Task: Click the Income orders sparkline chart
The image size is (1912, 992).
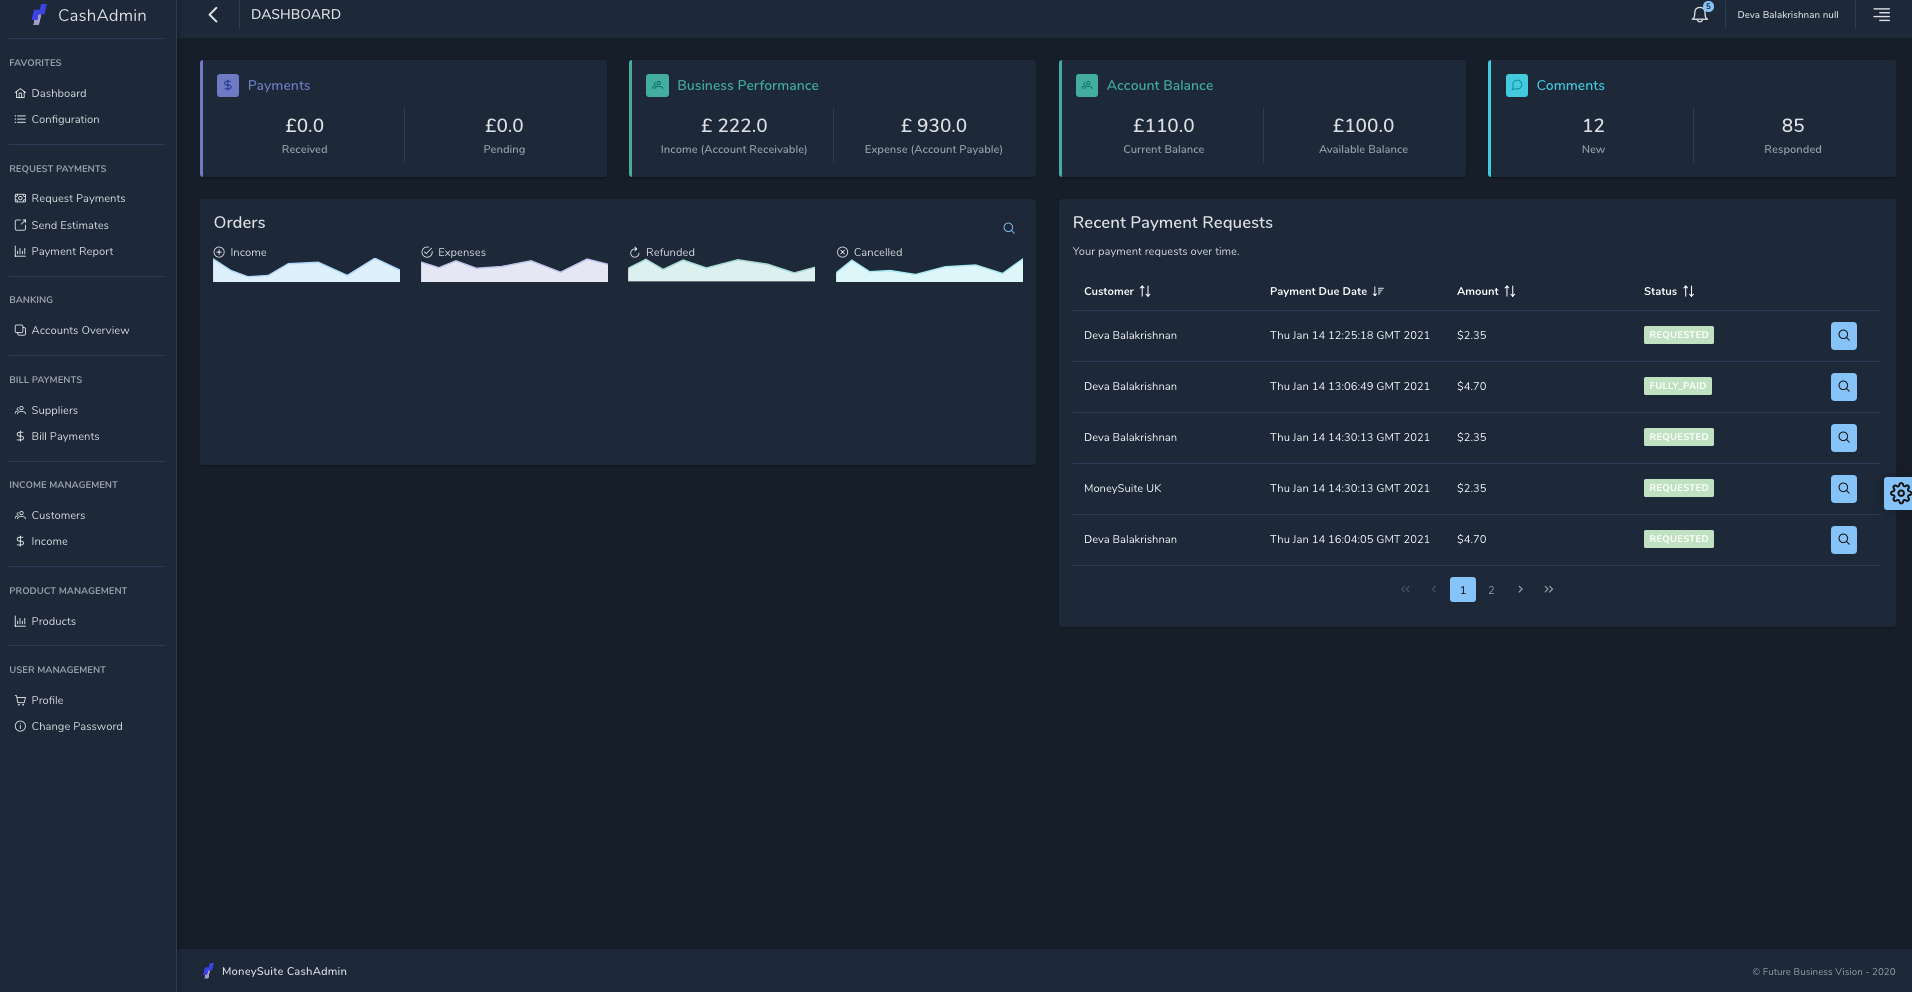Action: [x=306, y=271]
